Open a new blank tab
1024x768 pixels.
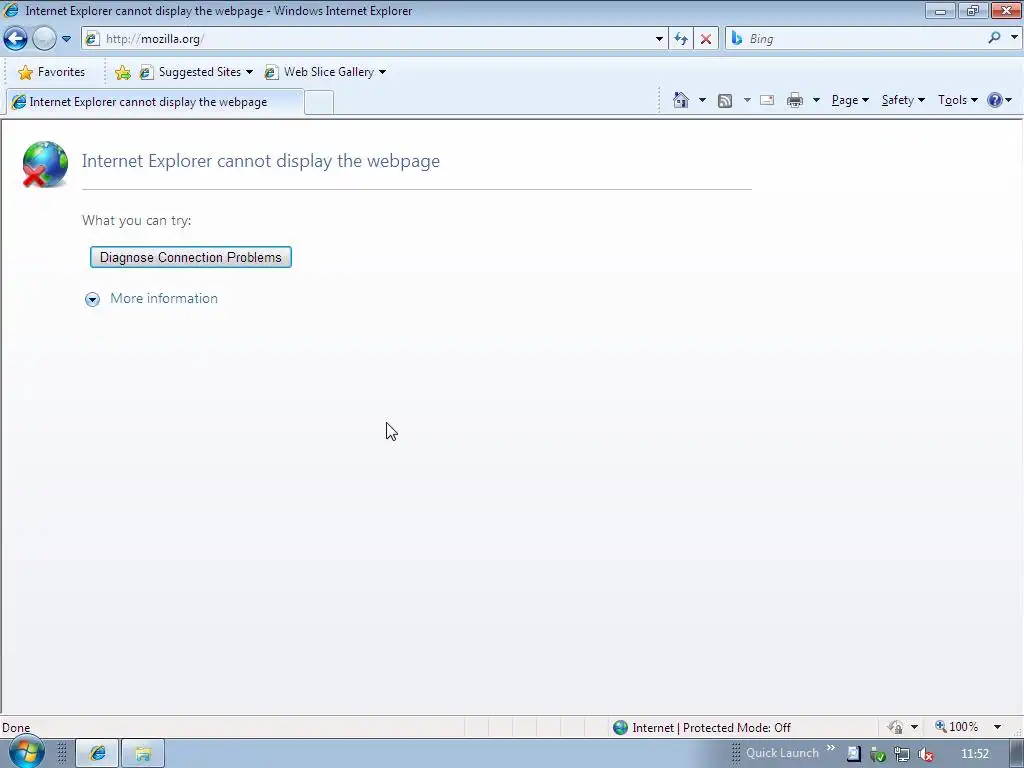point(319,103)
